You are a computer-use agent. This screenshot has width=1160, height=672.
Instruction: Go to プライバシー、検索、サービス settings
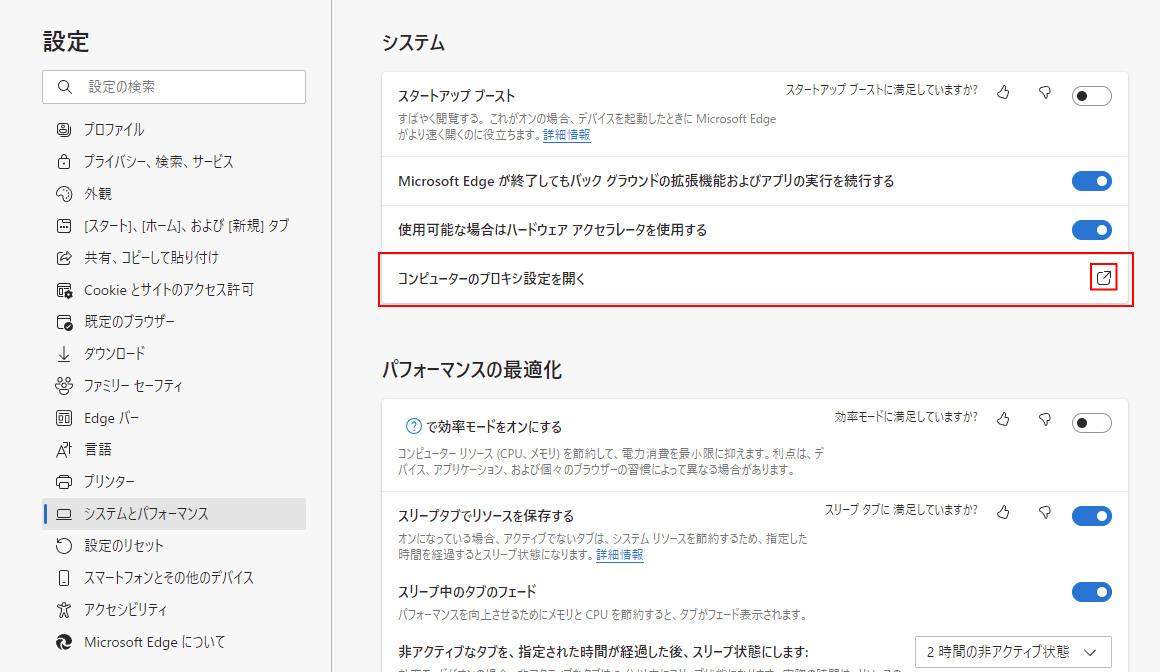(x=174, y=161)
